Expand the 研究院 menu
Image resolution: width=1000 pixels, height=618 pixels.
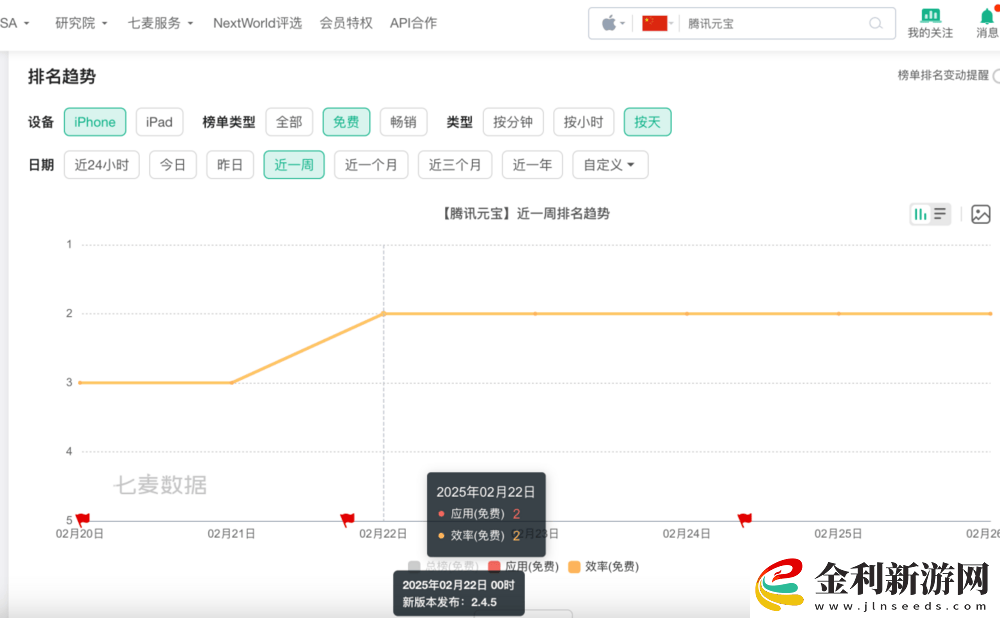pos(81,23)
